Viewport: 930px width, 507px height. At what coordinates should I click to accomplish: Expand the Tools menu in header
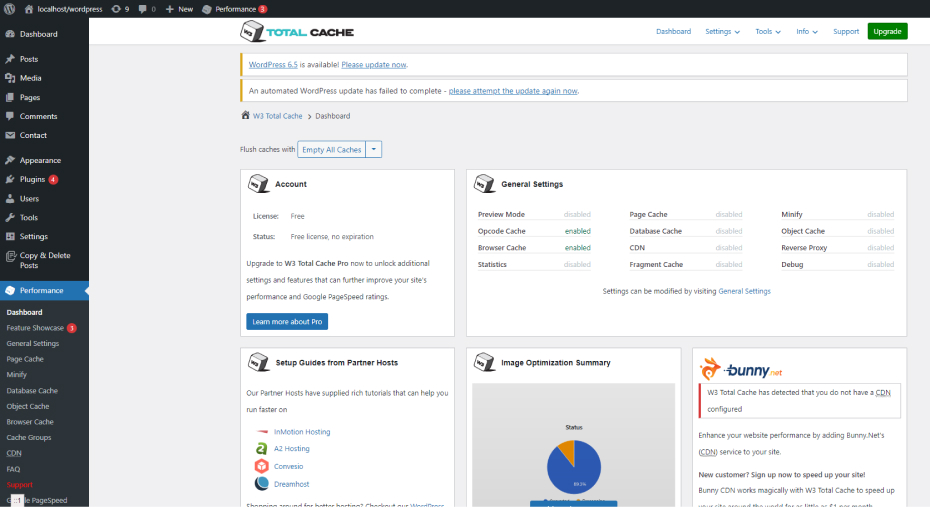(768, 31)
